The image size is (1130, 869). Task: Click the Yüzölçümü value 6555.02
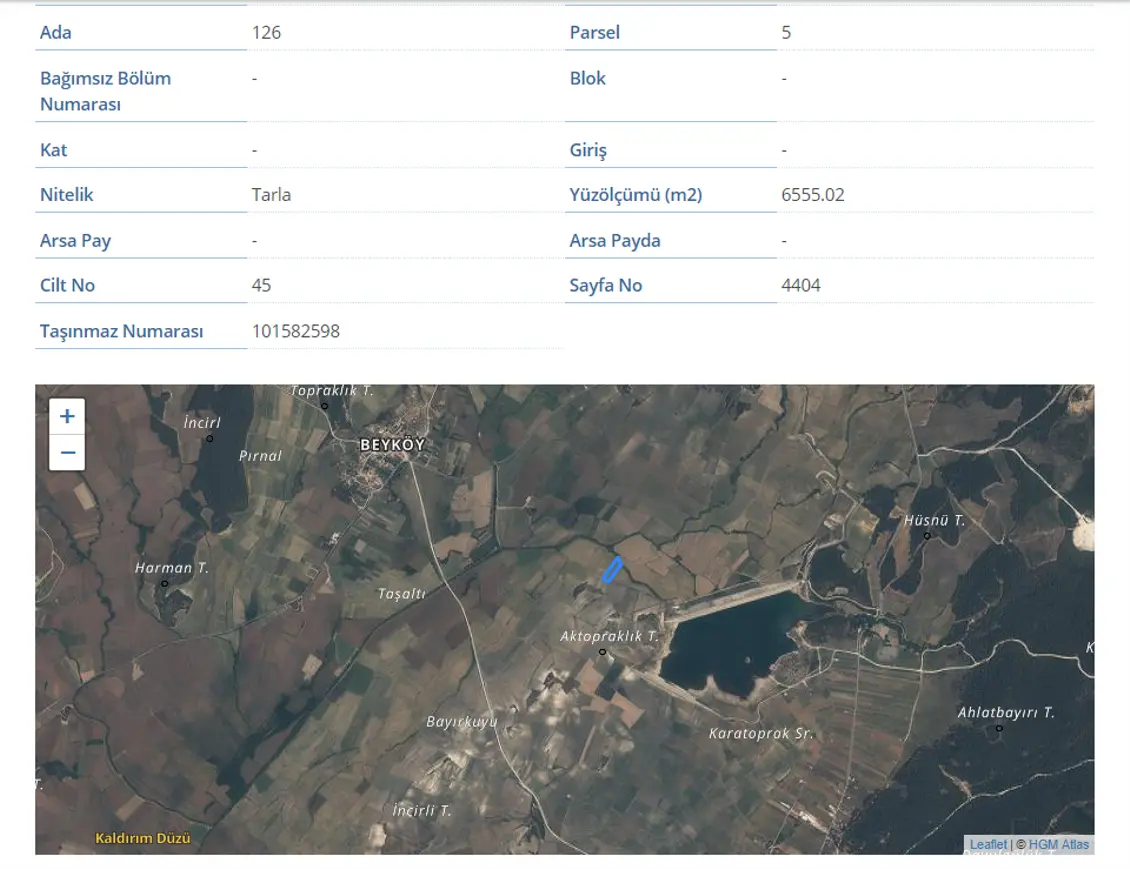pyautogui.click(x=812, y=195)
